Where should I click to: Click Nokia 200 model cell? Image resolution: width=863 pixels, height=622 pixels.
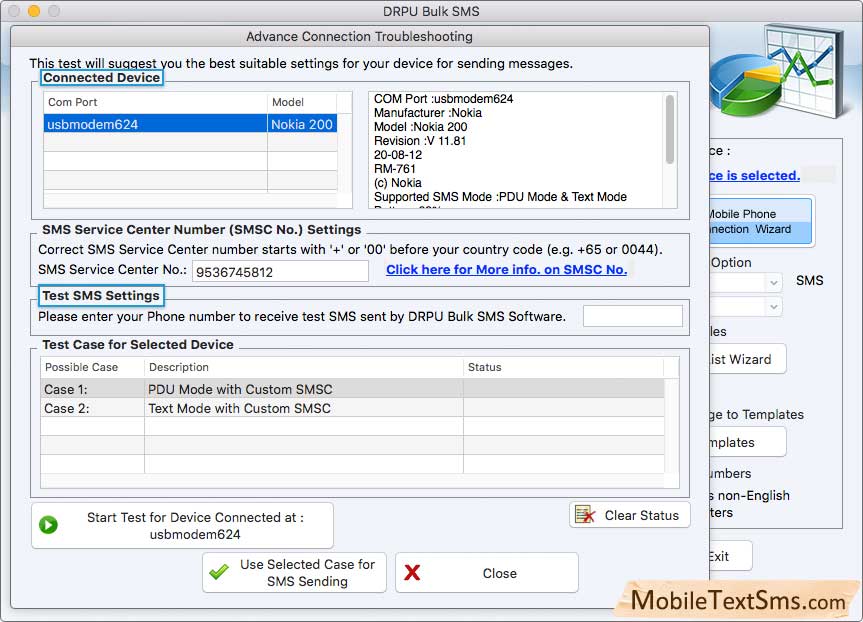tap(302, 124)
